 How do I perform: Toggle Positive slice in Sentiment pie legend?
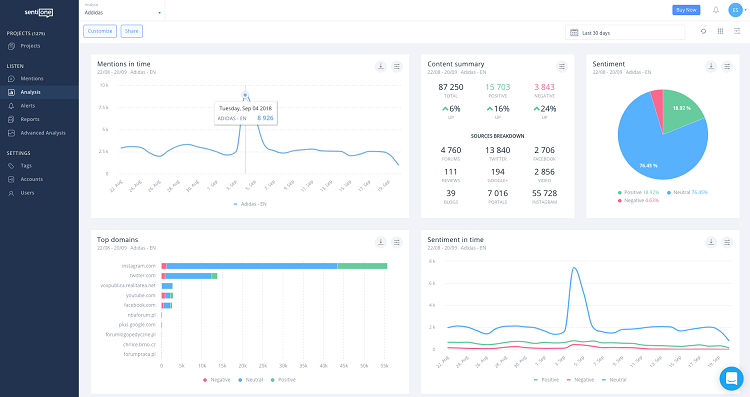[x=638, y=192]
